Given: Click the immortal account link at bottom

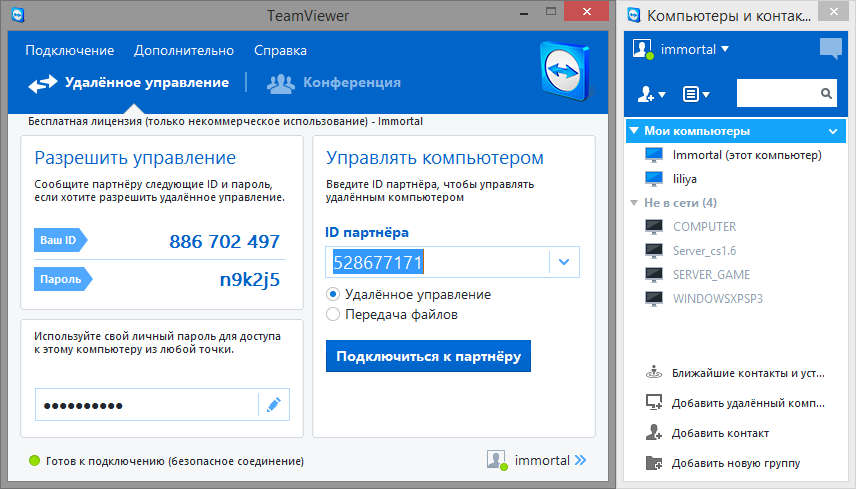Looking at the screenshot, I should pos(542,461).
